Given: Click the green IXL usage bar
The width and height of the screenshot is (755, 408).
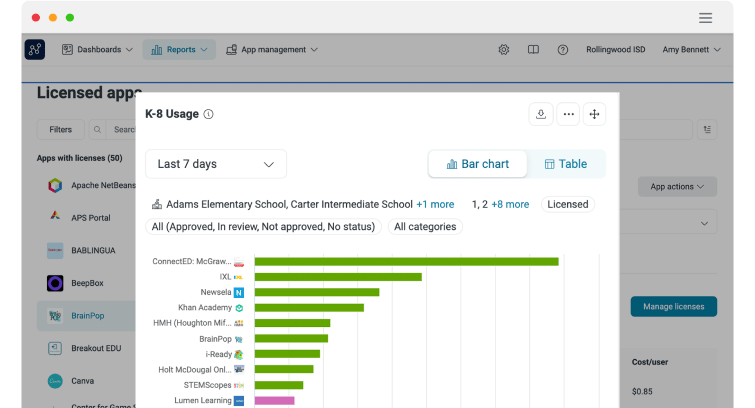Looking at the screenshot, I should [338, 277].
